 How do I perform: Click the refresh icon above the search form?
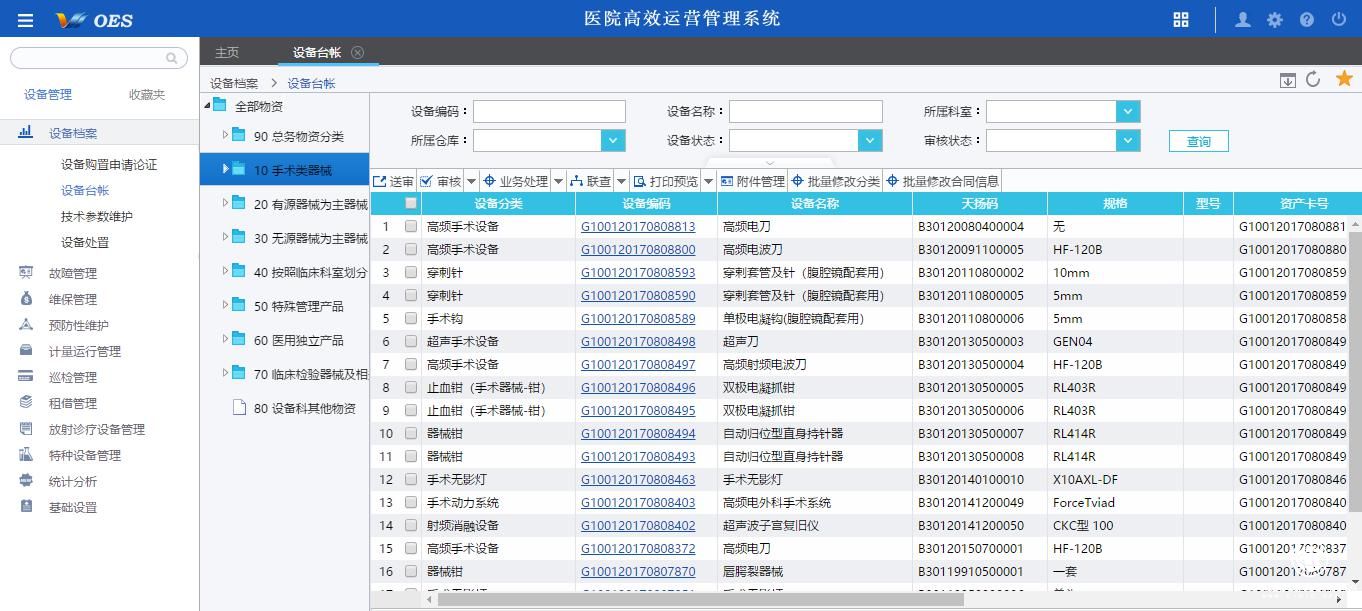click(1313, 79)
